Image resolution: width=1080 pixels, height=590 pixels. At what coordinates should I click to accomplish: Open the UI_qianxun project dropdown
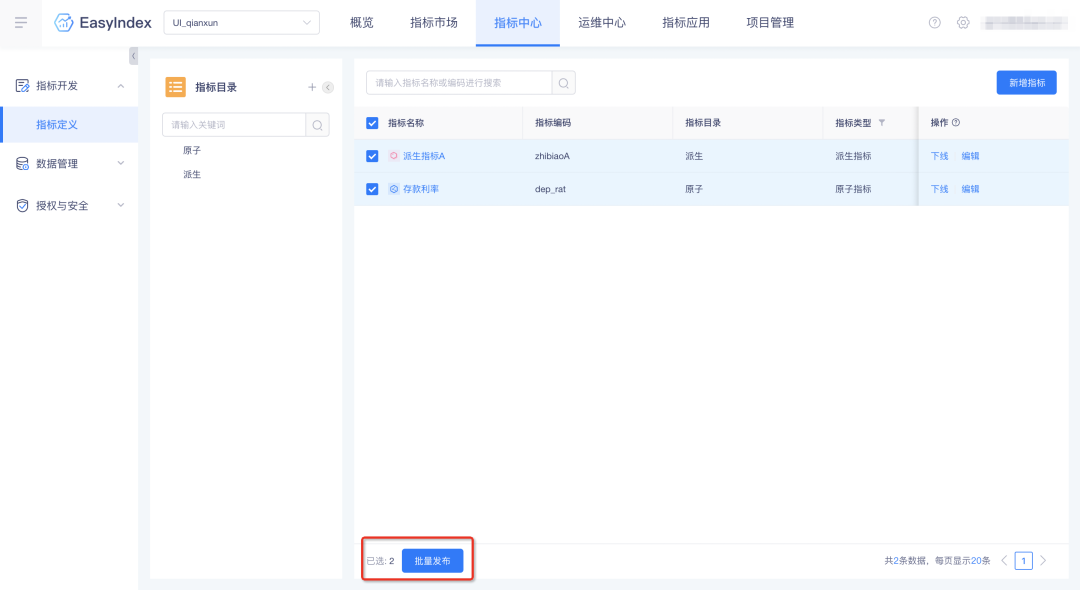(241, 23)
